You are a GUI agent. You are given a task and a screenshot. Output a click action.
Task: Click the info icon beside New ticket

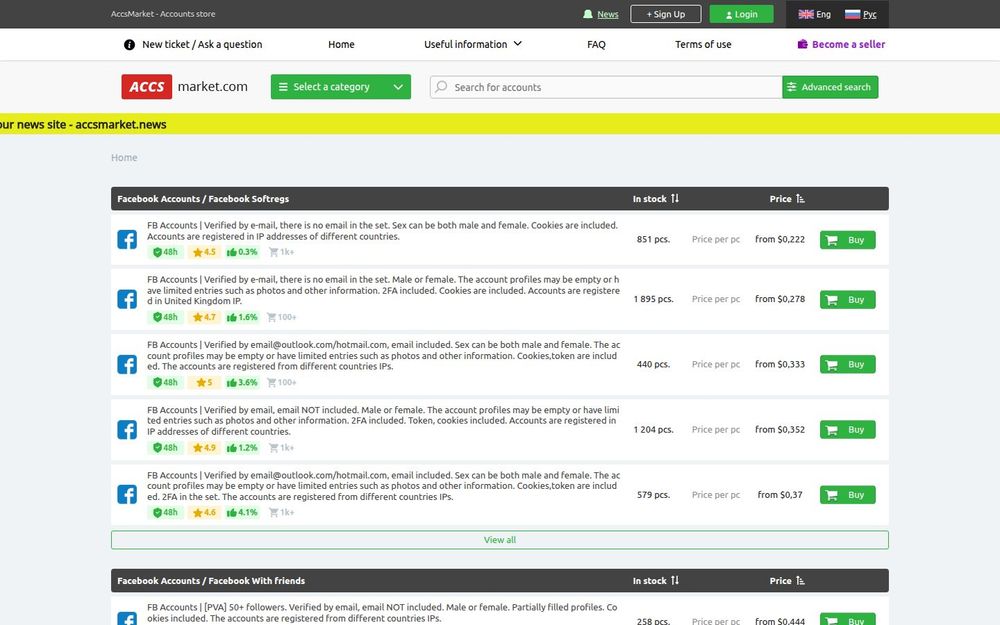click(x=129, y=45)
